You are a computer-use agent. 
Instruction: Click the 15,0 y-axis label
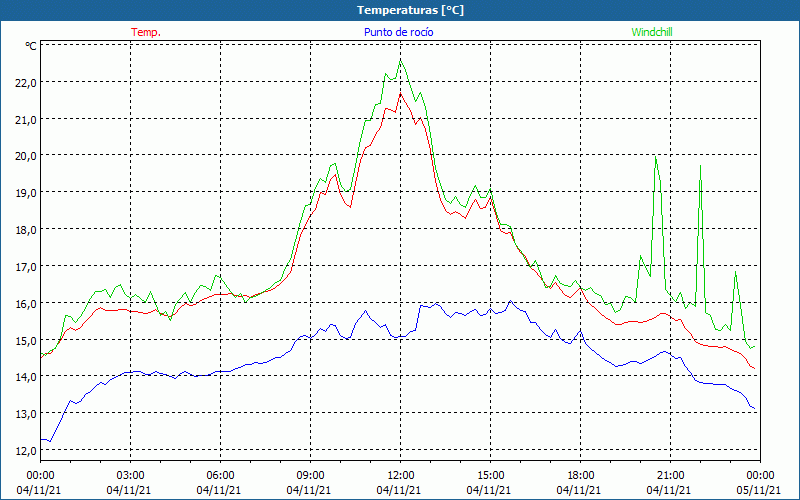tap(26, 341)
